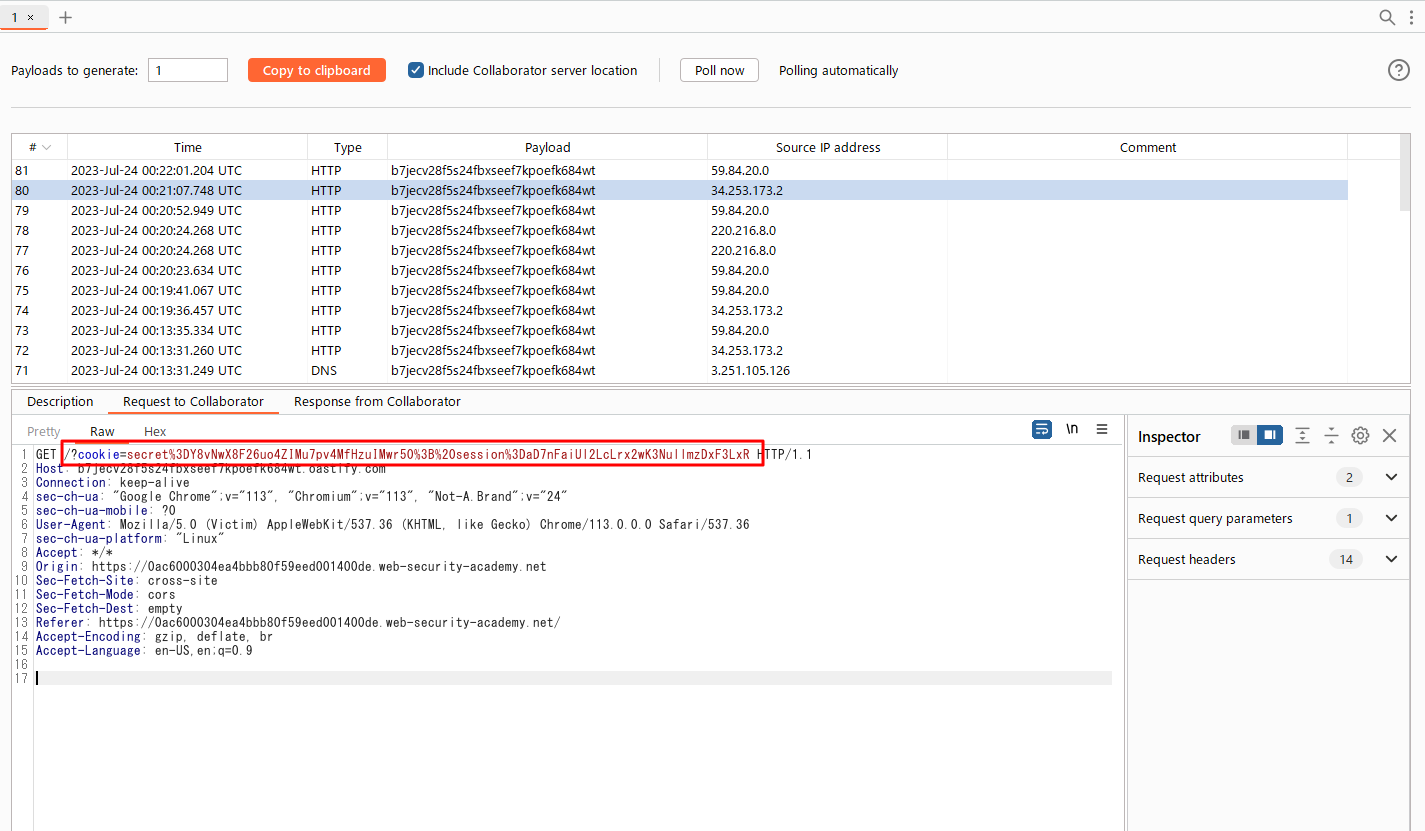This screenshot has height=831, width=1425.
Task: Select tab 1
Action: coord(14,17)
